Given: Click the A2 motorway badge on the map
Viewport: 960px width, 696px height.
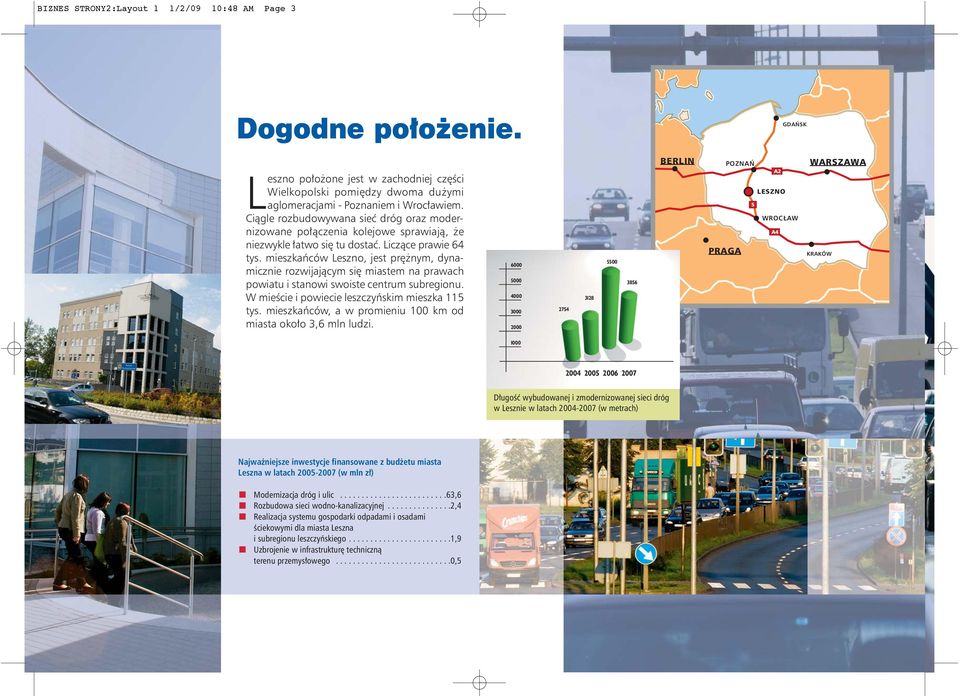Looking at the screenshot, I should pos(777,171).
